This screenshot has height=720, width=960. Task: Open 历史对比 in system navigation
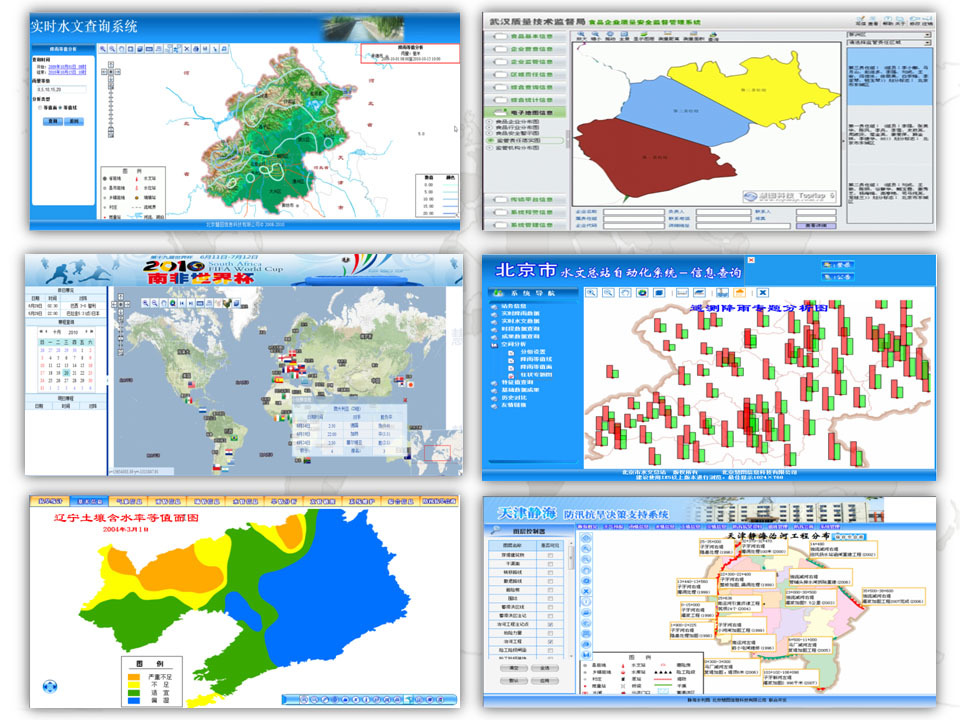tap(514, 398)
